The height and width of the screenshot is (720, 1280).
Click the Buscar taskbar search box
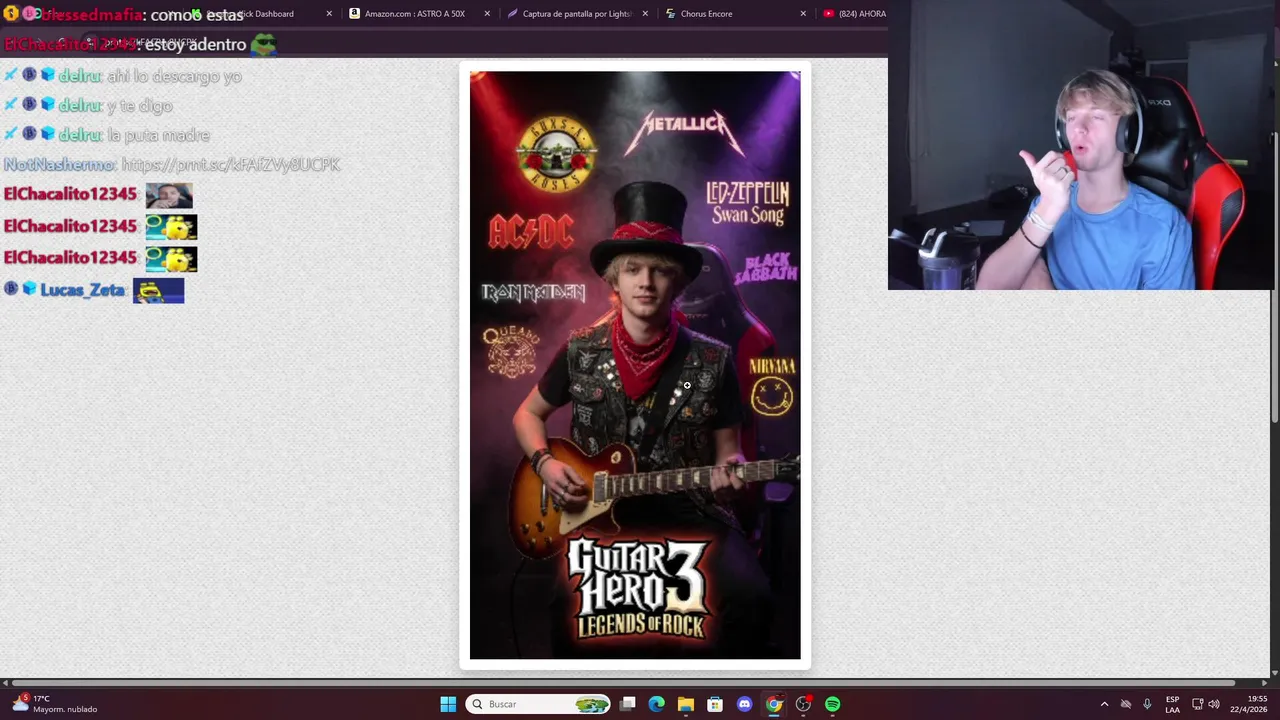540,704
